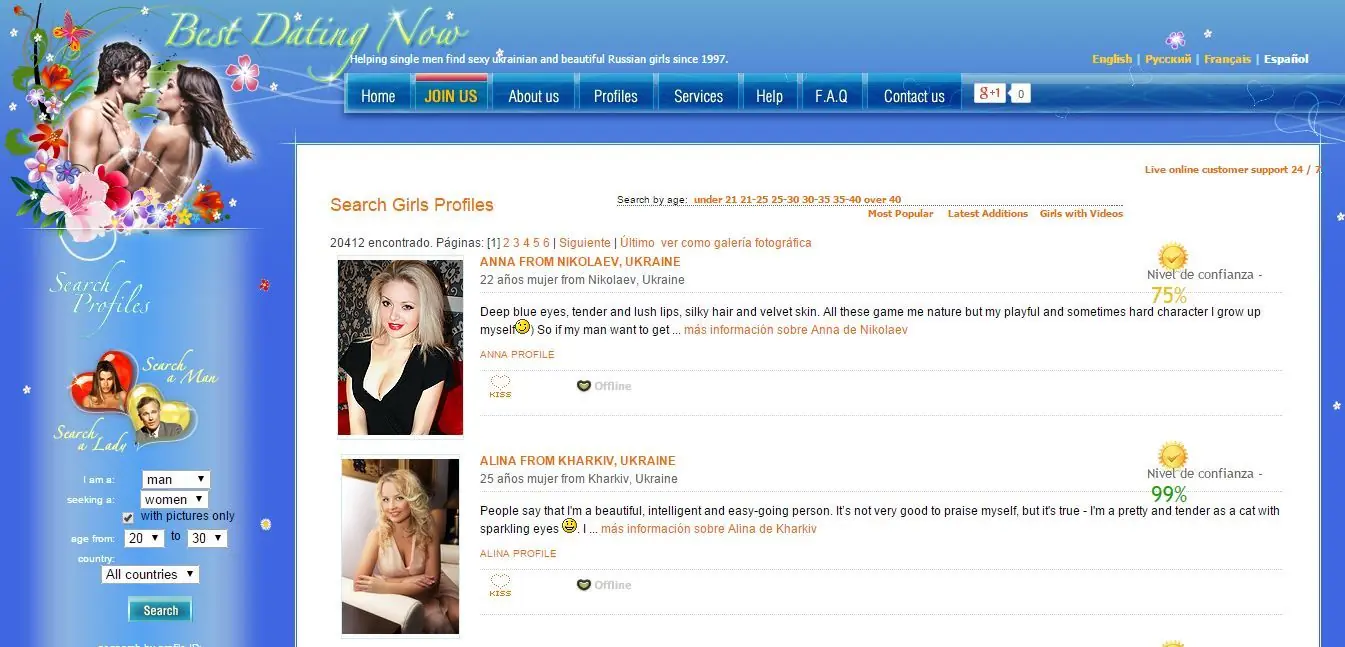This screenshot has width=1345, height=647.
Task: Open the JOIN US menu item
Action: (x=451, y=96)
